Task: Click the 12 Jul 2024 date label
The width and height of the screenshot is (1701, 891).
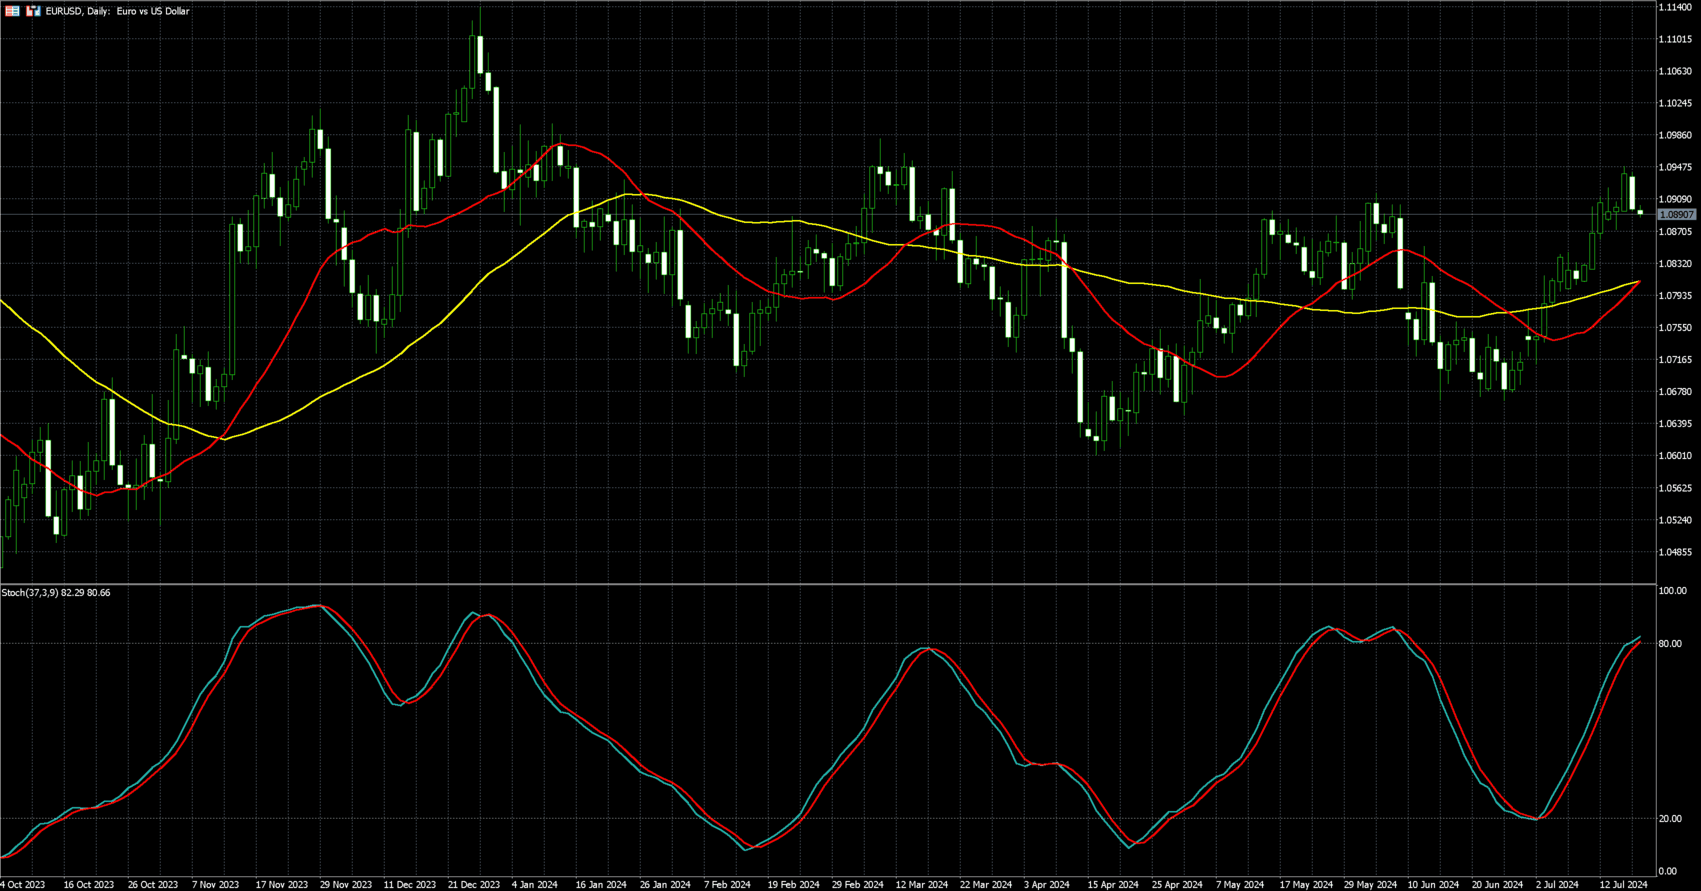Action: [1626, 885]
